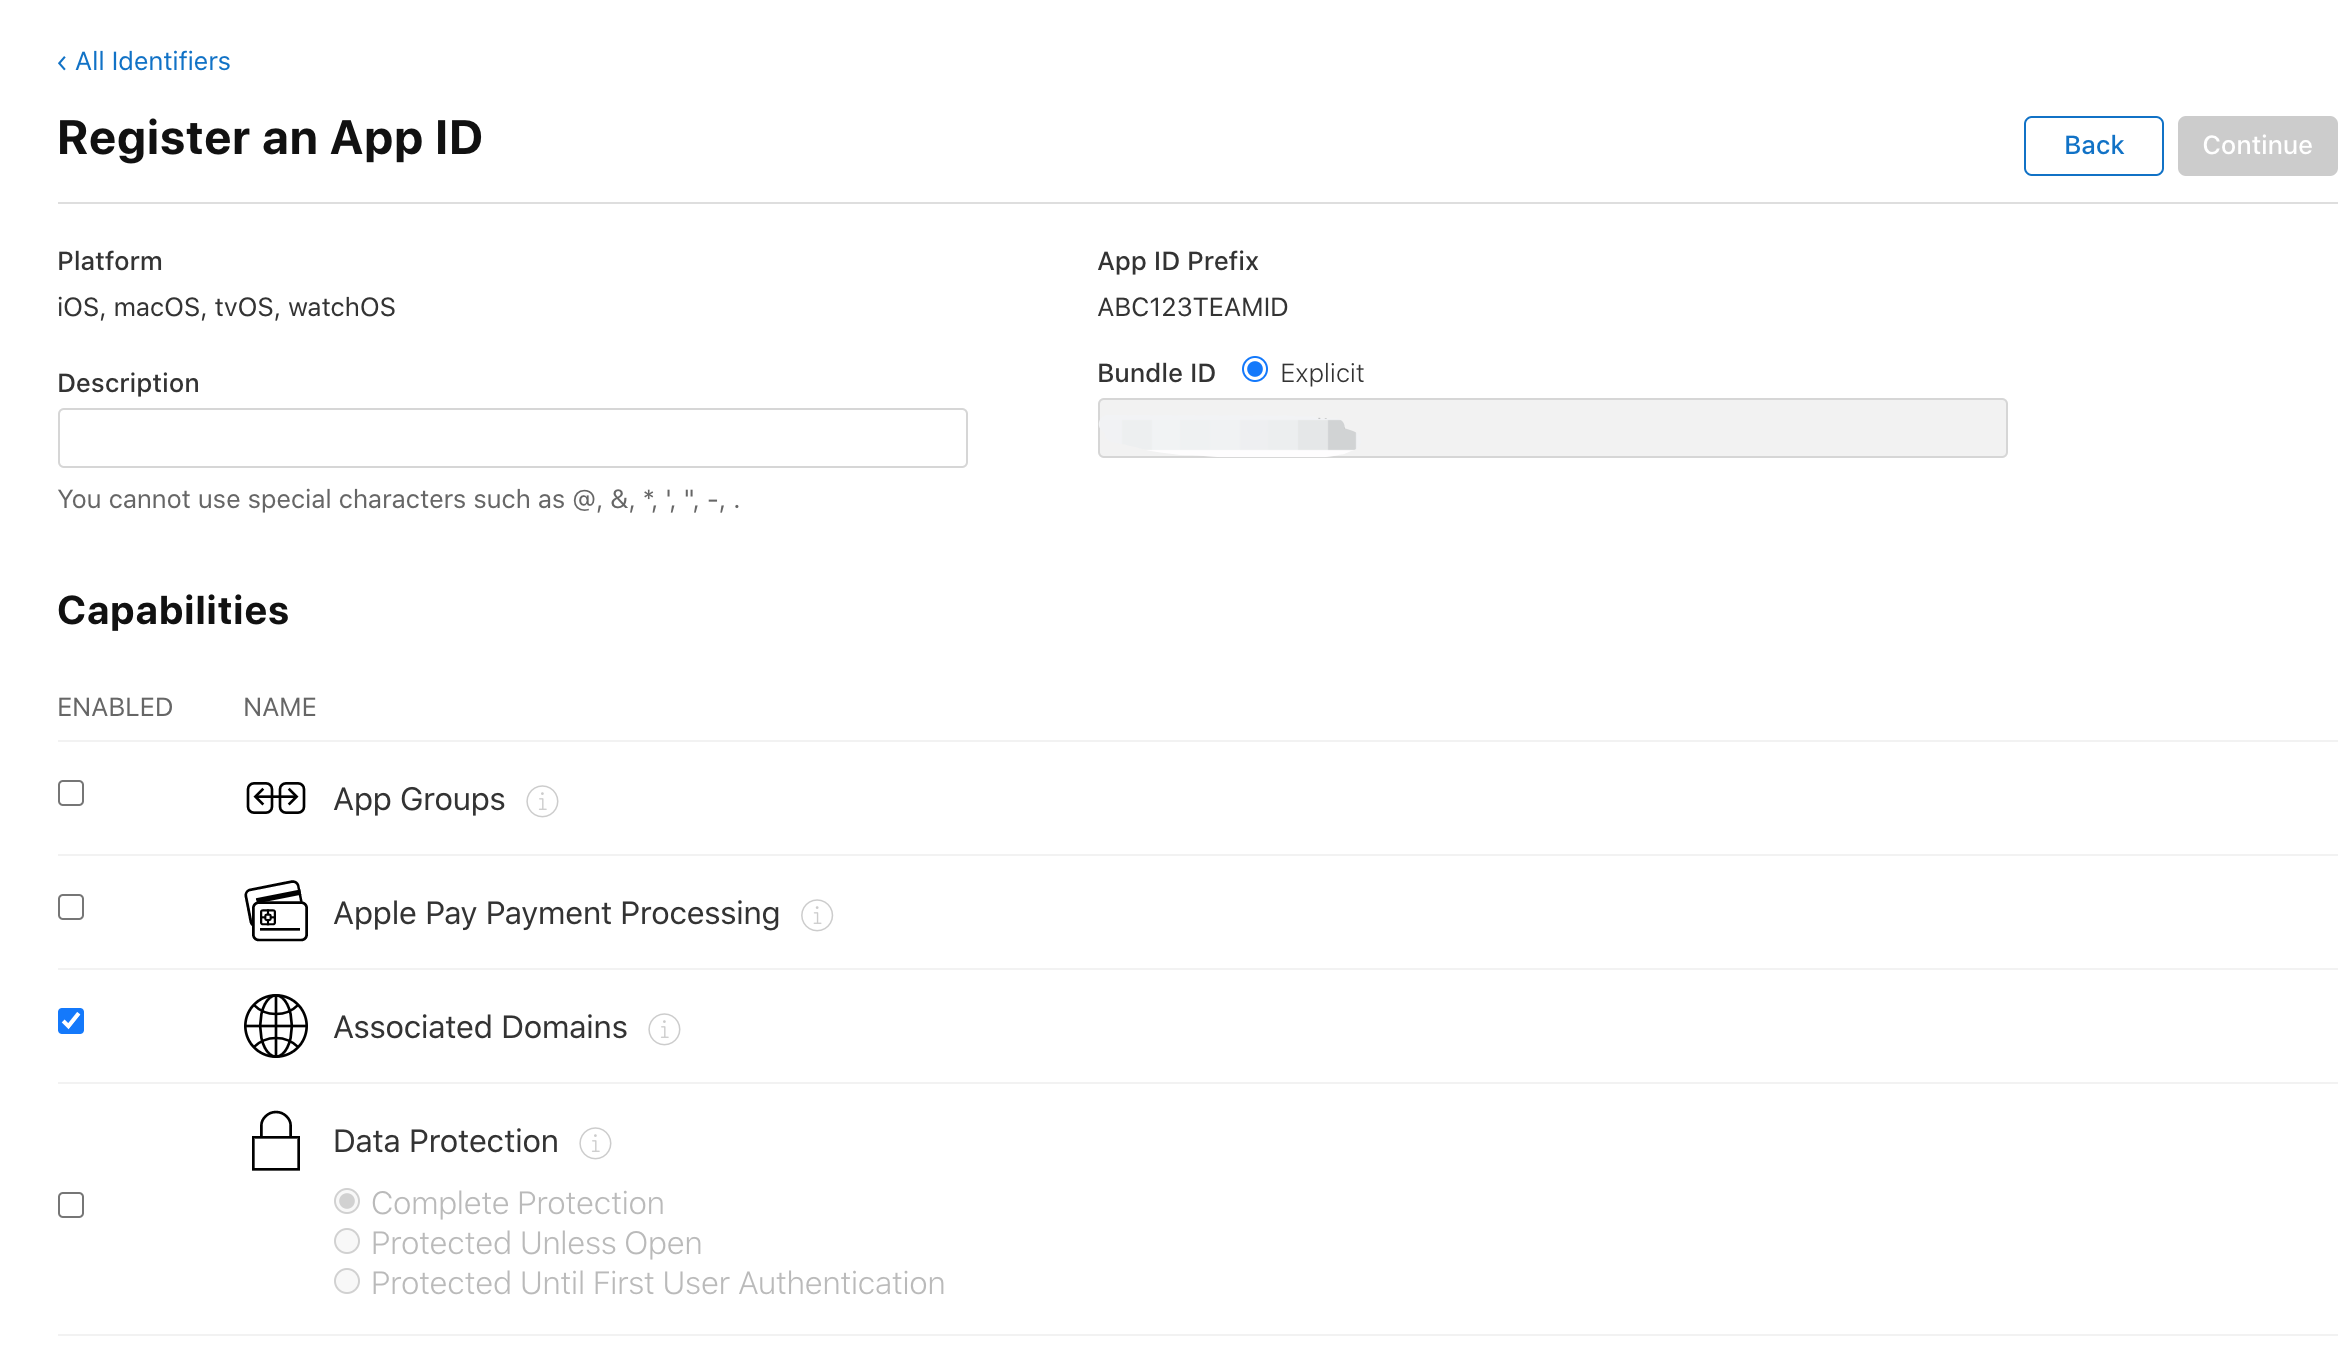Tick the Data Protection checkbox

[71, 1205]
